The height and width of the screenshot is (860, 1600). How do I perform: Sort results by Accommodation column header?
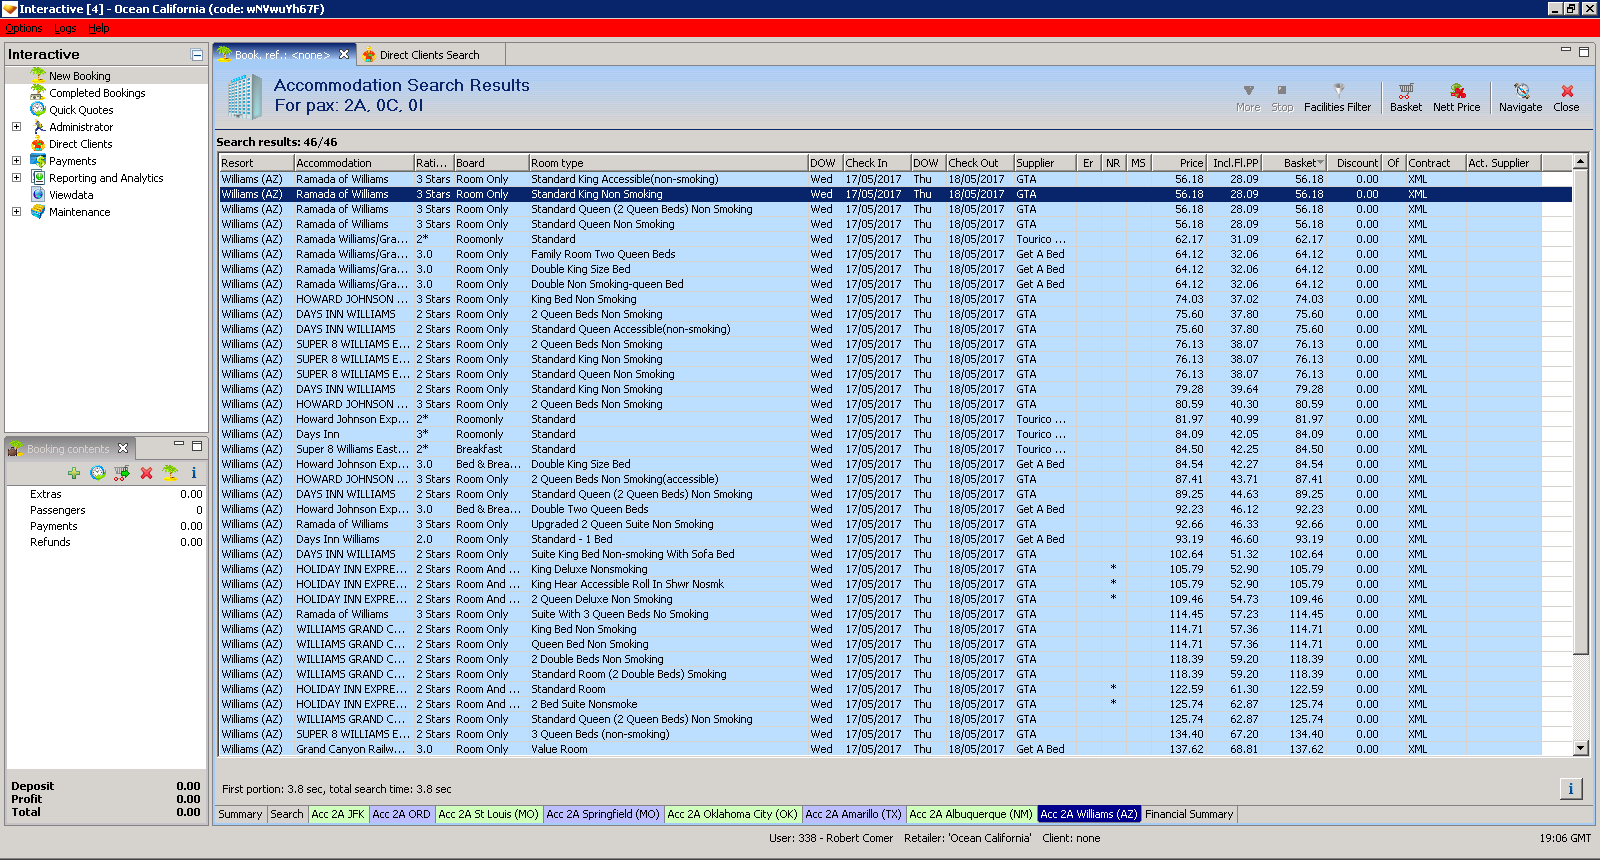(x=354, y=163)
